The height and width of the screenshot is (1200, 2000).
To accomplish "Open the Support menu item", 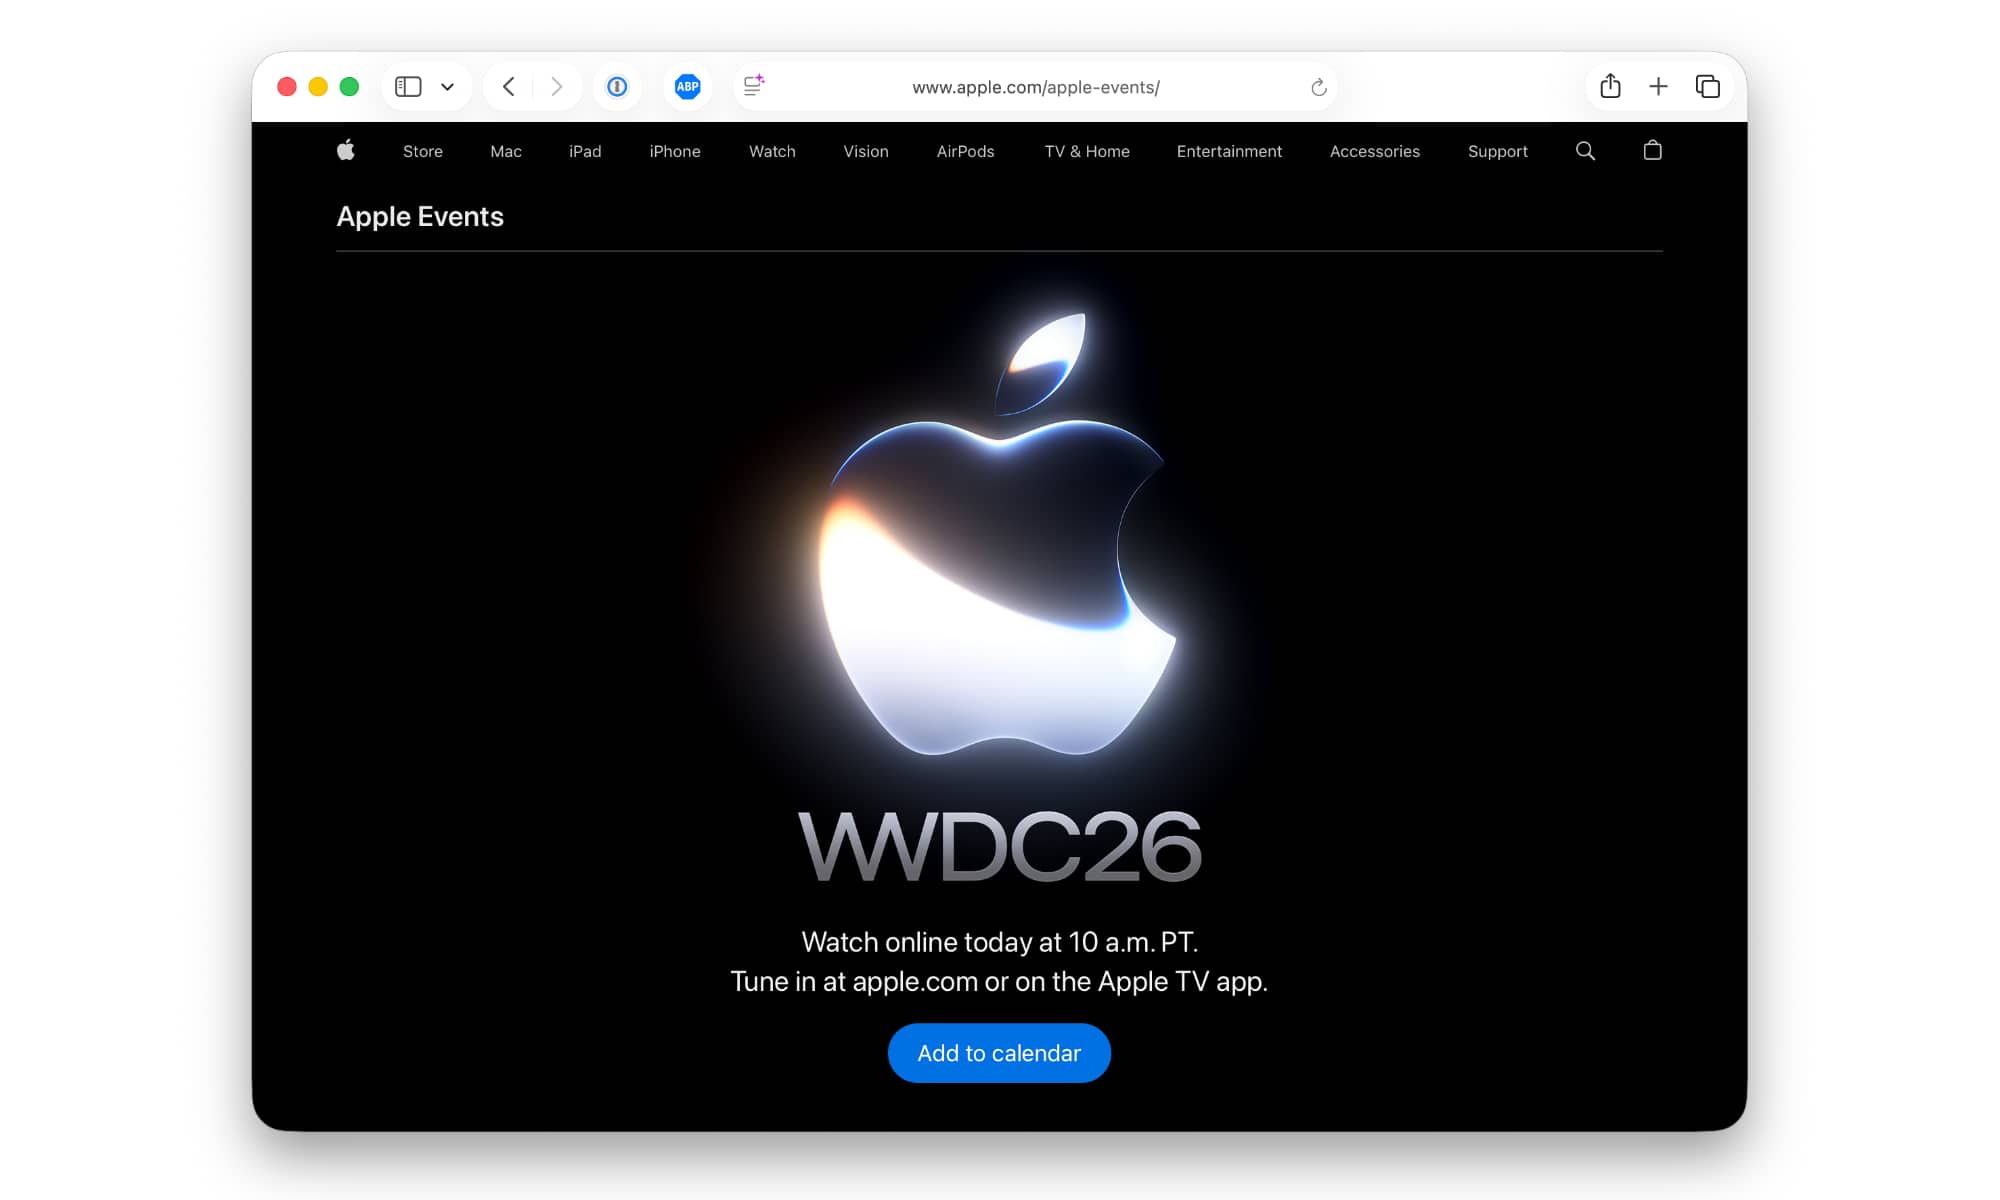I will (x=1498, y=151).
